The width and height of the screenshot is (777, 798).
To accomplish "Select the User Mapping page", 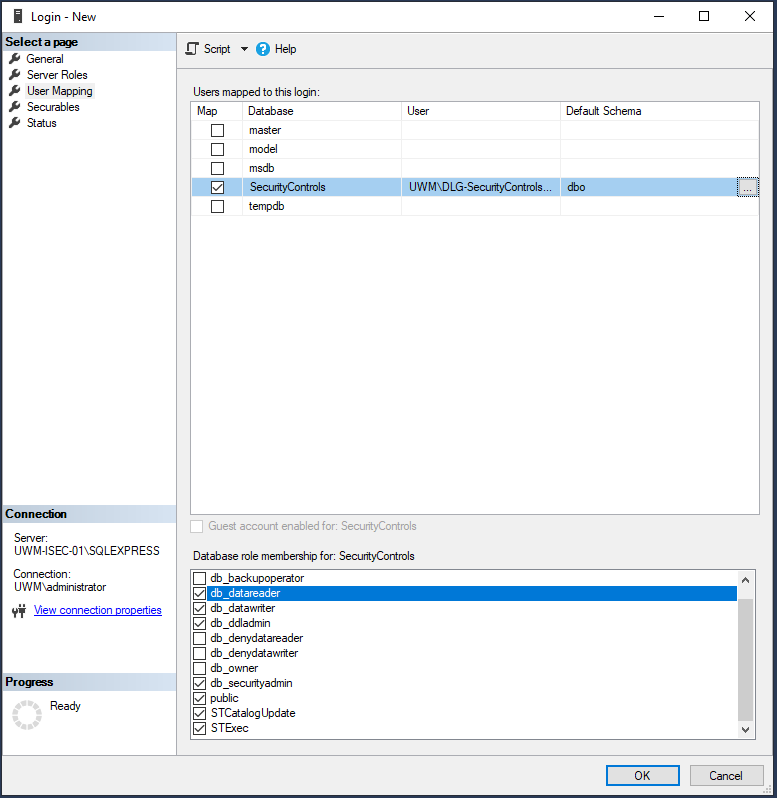I will click(60, 91).
